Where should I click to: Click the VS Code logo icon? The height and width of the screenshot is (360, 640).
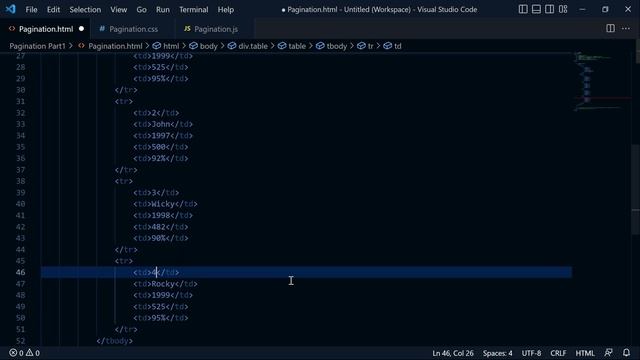[x=11, y=9]
